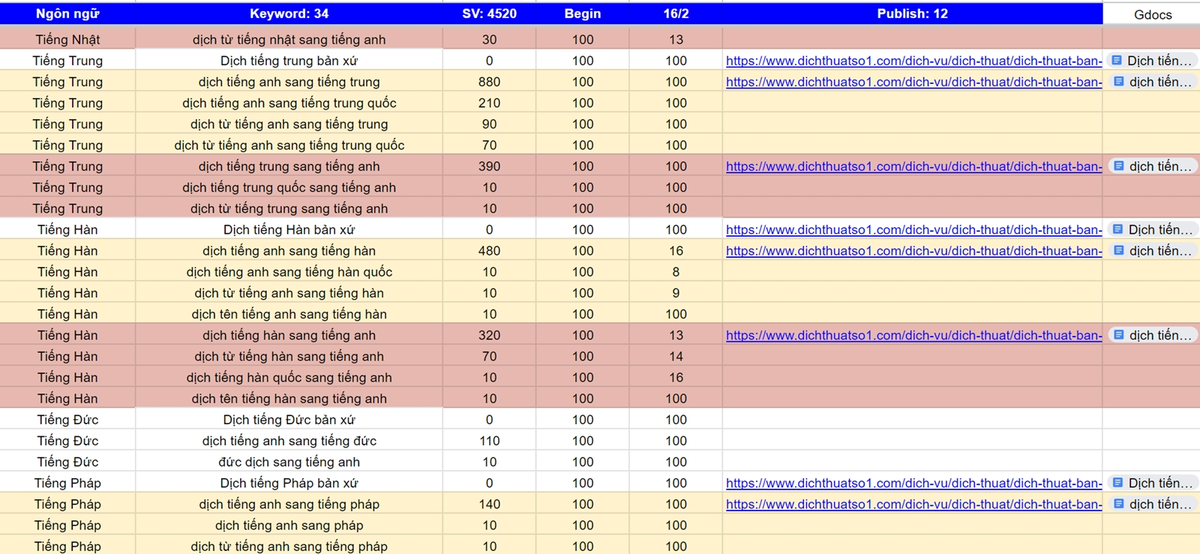The width and height of the screenshot is (1200, 554).
Task: Select SV value 880
Action: (x=489, y=82)
